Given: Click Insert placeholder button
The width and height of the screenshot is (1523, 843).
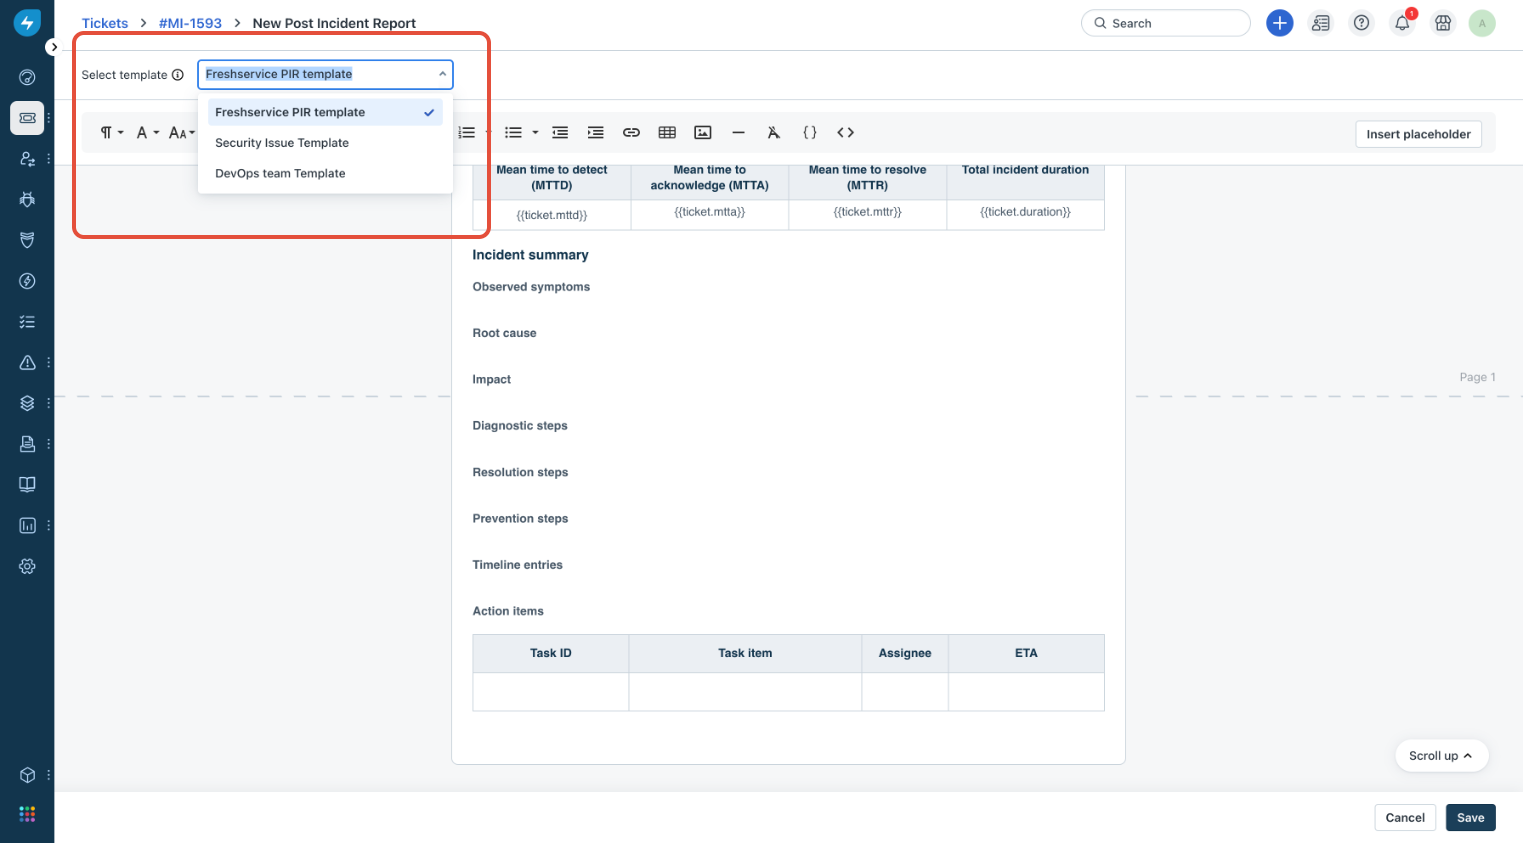Looking at the screenshot, I should point(1418,134).
